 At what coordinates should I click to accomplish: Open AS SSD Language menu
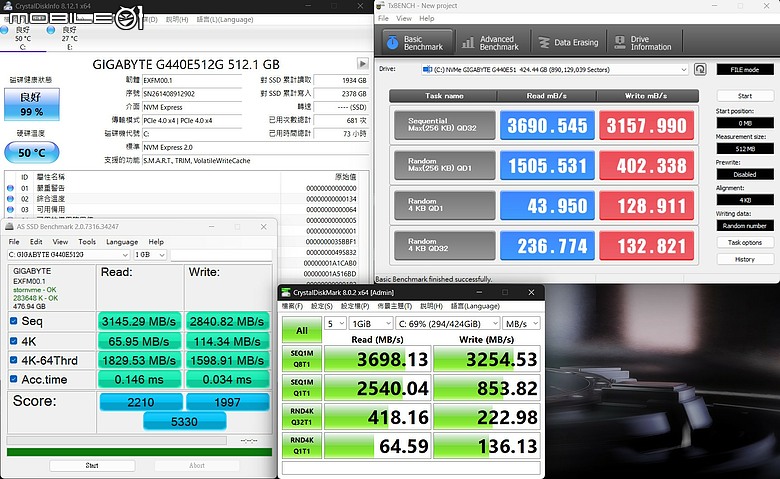coord(122,242)
